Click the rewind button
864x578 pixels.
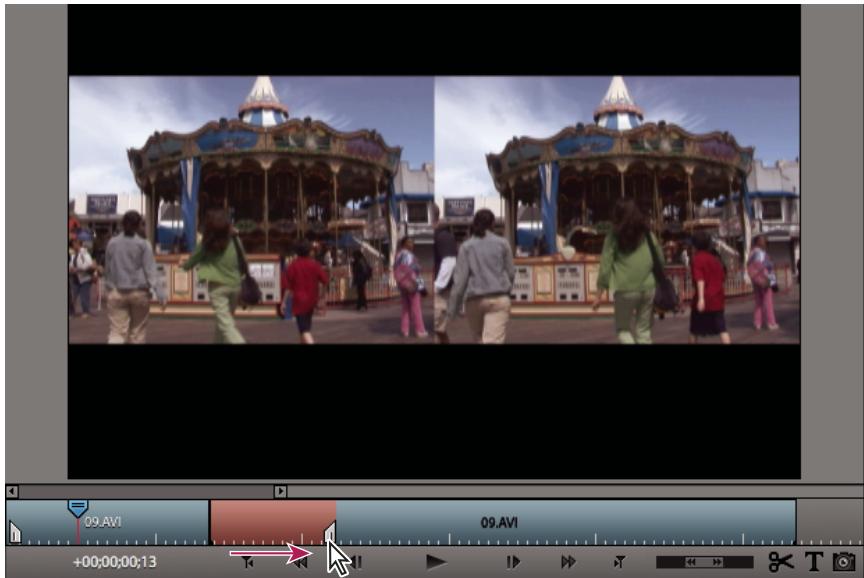point(301,563)
